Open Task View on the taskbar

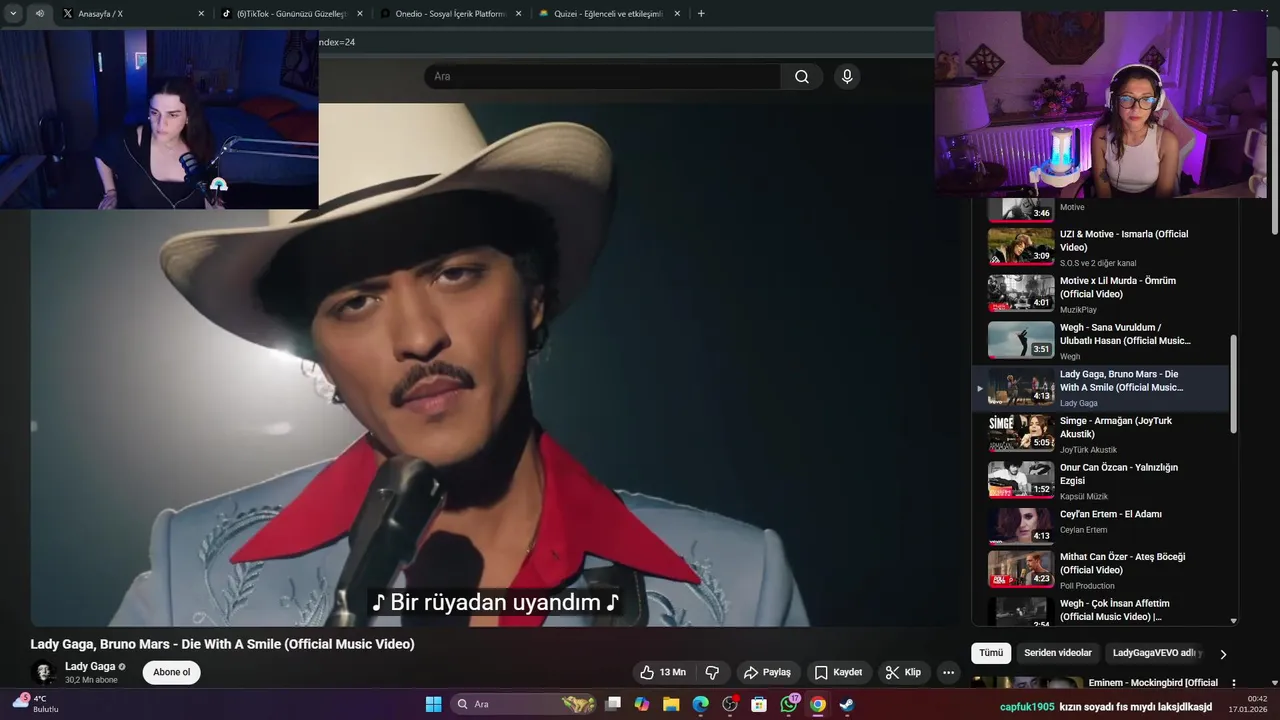pos(614,704)
